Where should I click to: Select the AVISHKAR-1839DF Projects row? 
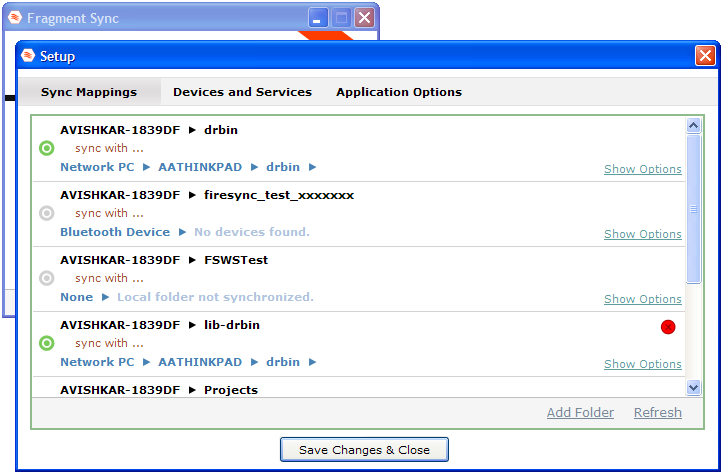click(x=159, y=390)
